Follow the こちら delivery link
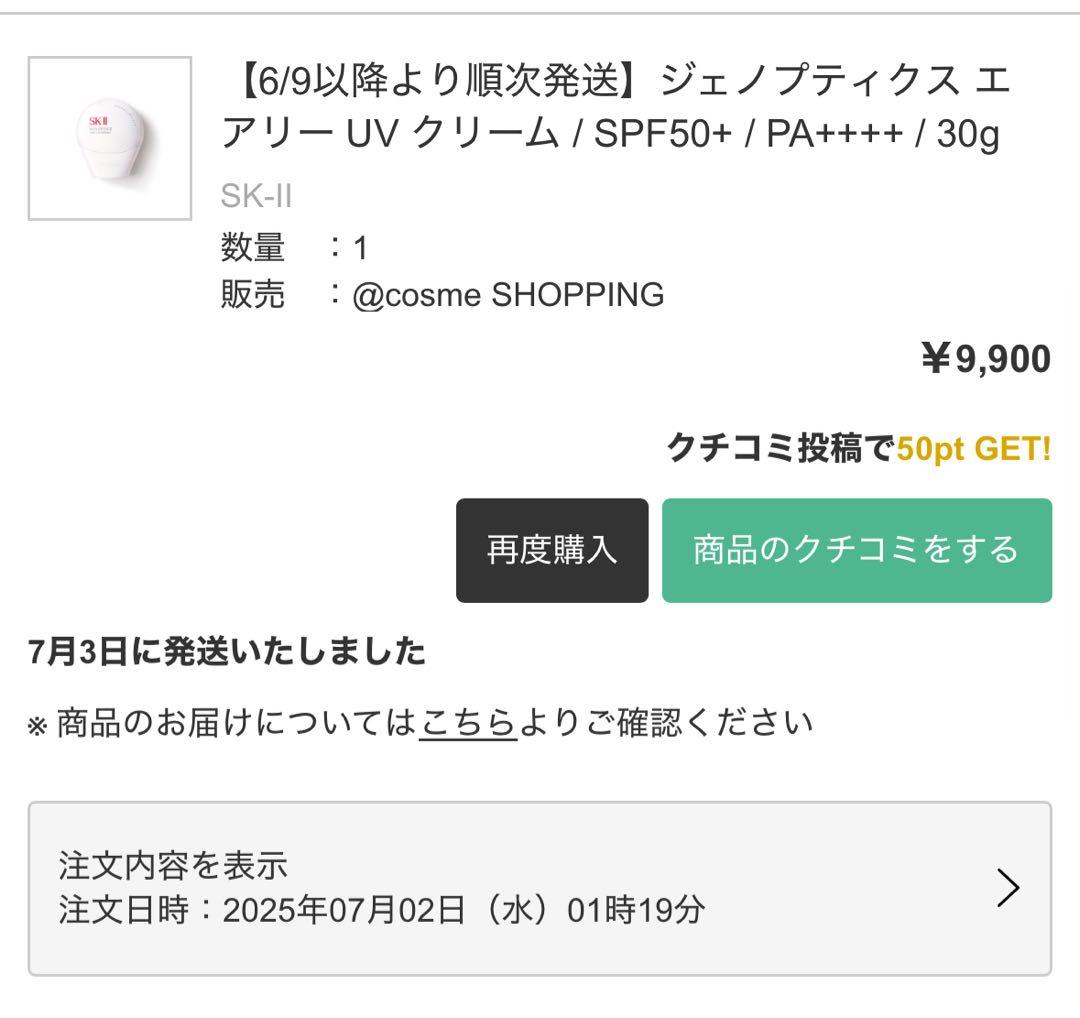 [x=468, y=722]
